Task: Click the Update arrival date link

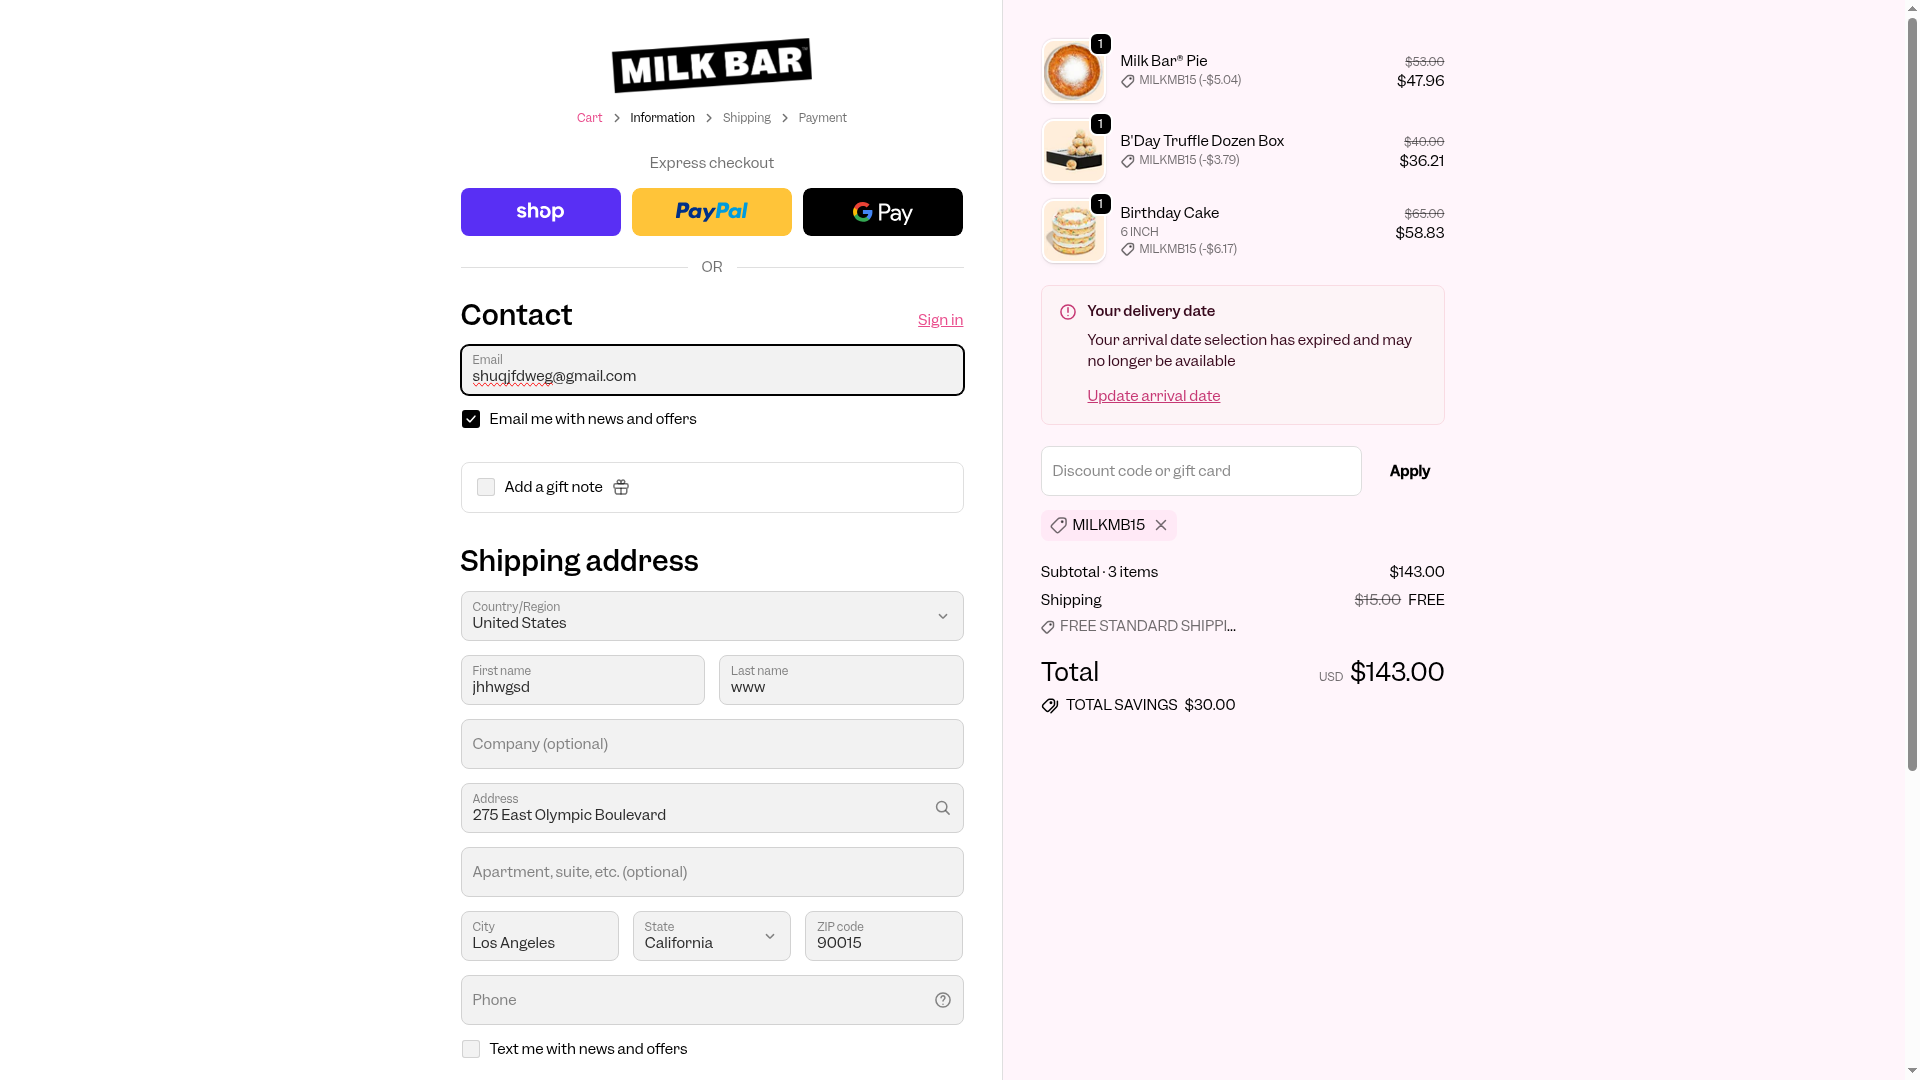Action: 1154,396
